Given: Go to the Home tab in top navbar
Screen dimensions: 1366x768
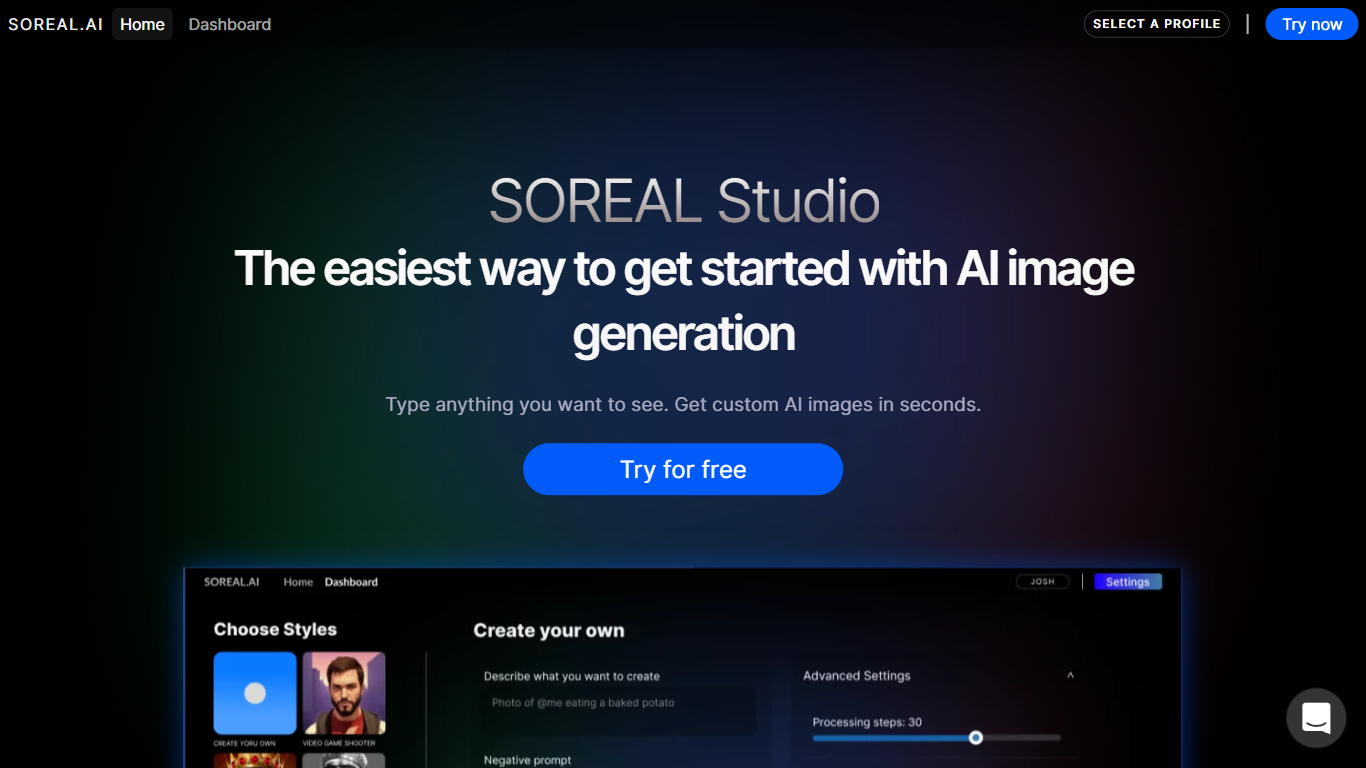Looking at the screenshot, I should [x=142, y=24].
